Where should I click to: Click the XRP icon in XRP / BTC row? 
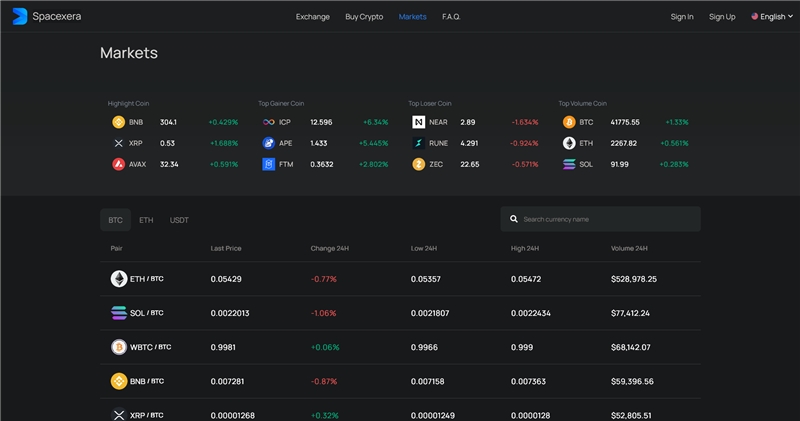click(x=119, y=415)
